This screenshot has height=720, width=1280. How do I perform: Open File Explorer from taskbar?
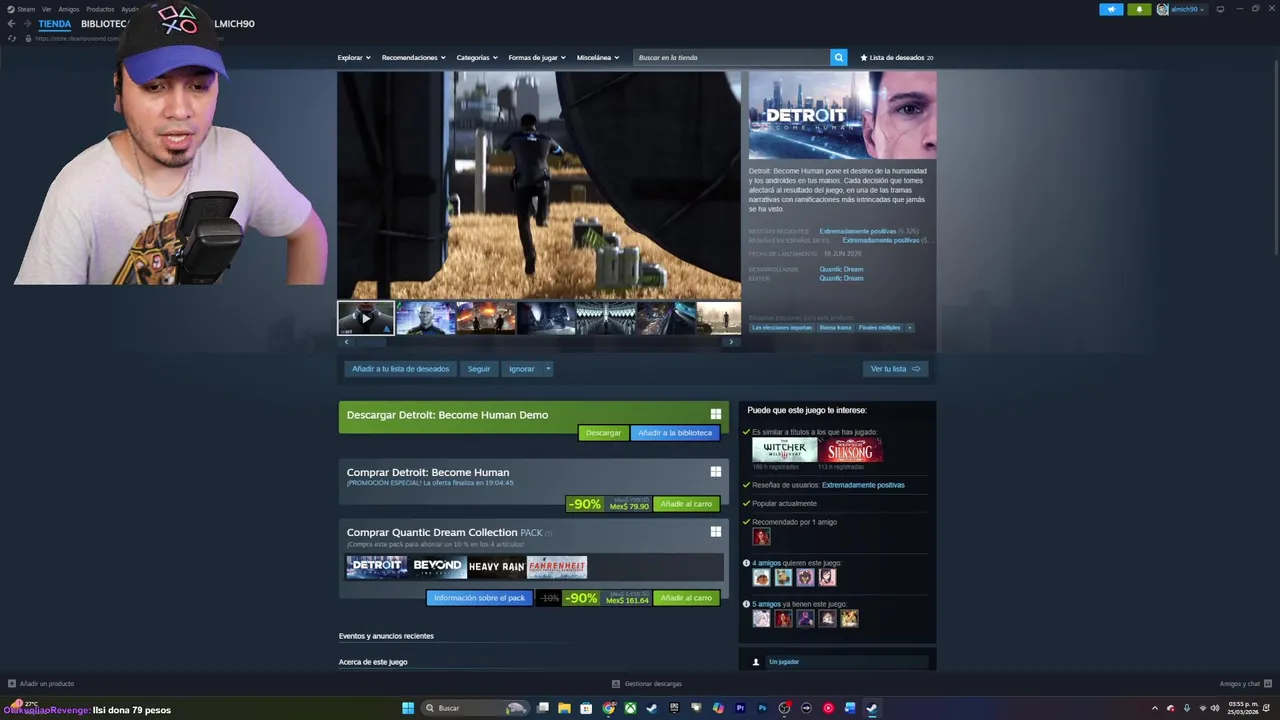pos(564,708)
